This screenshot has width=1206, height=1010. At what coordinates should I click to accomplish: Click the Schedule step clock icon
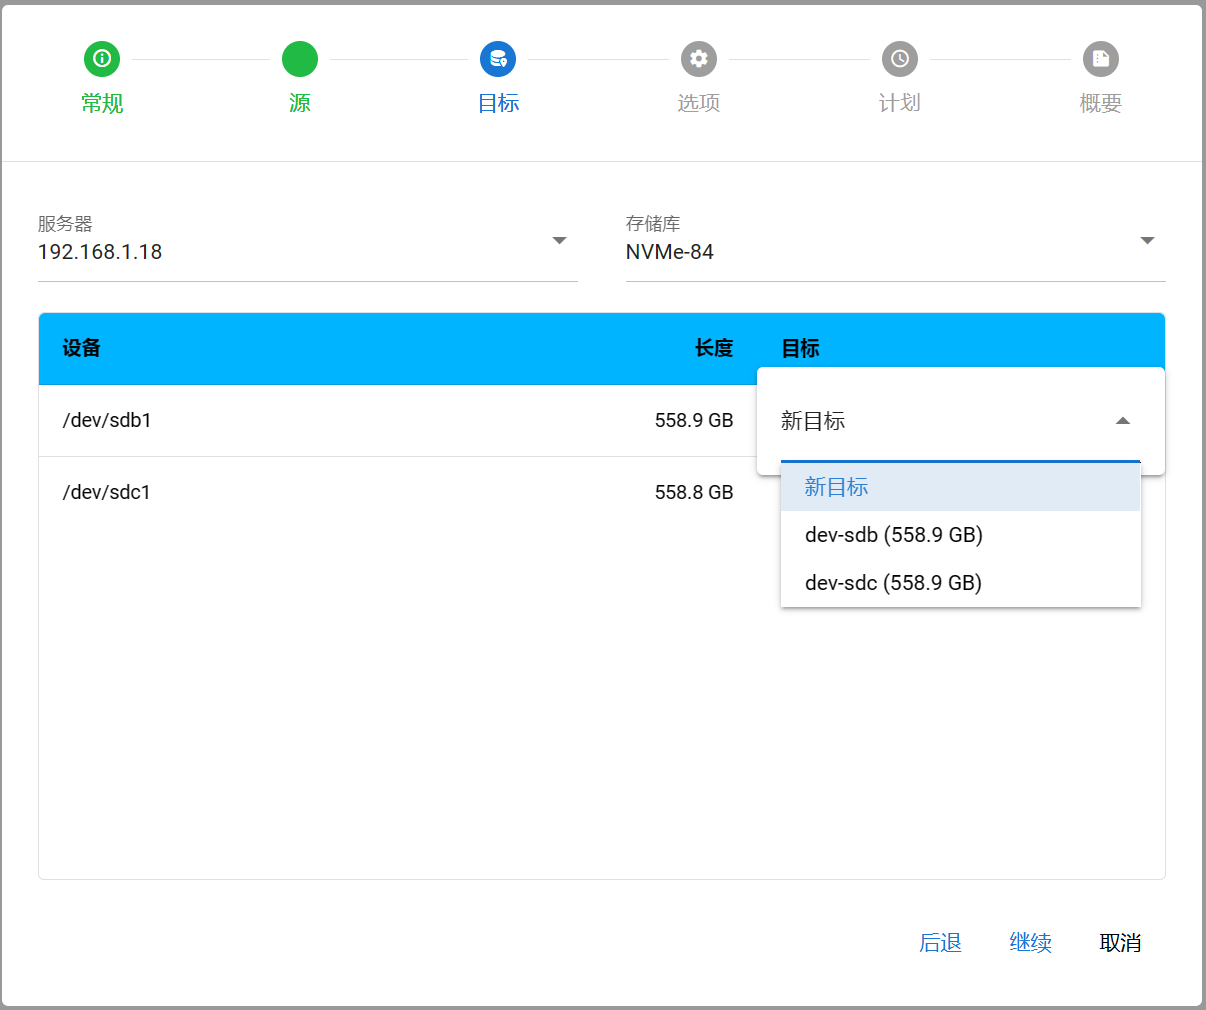899,59
